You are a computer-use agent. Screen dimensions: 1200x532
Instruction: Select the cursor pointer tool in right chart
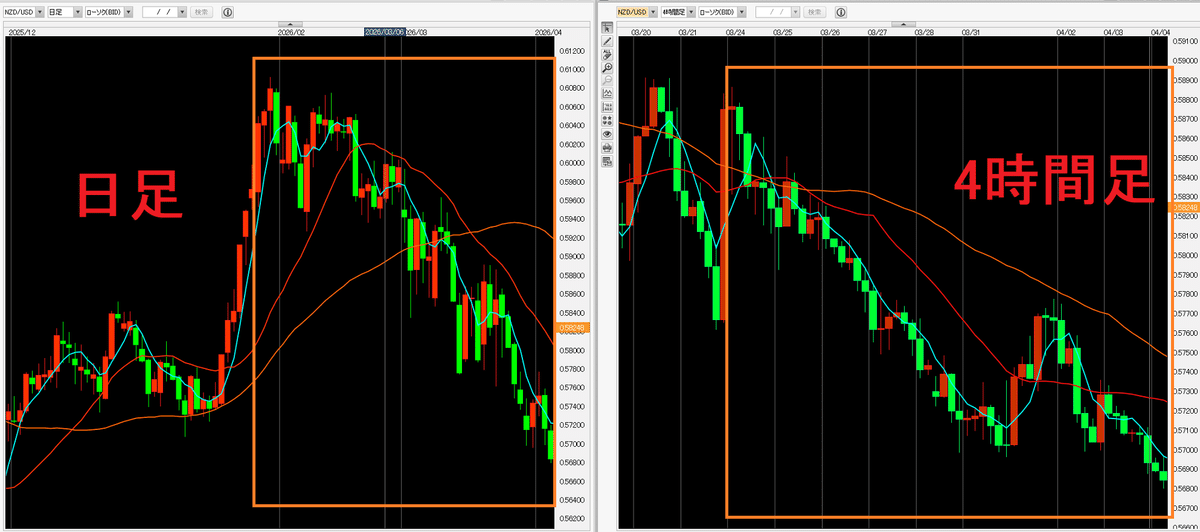607,28
